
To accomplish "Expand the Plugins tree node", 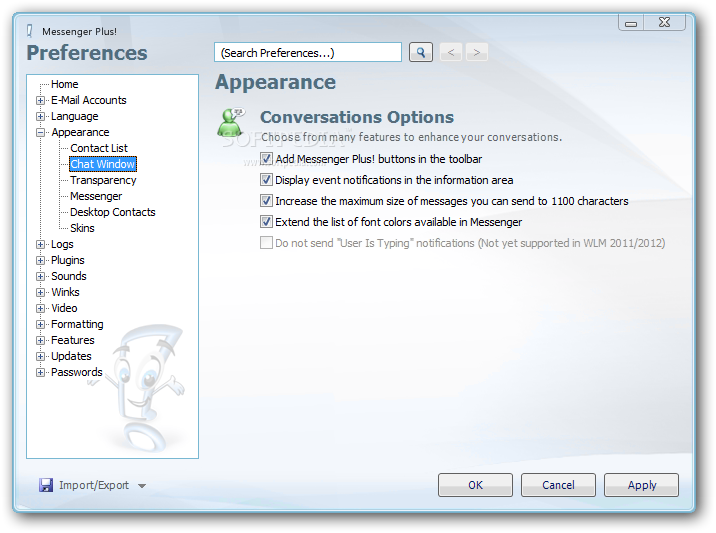I will point(41,260).
